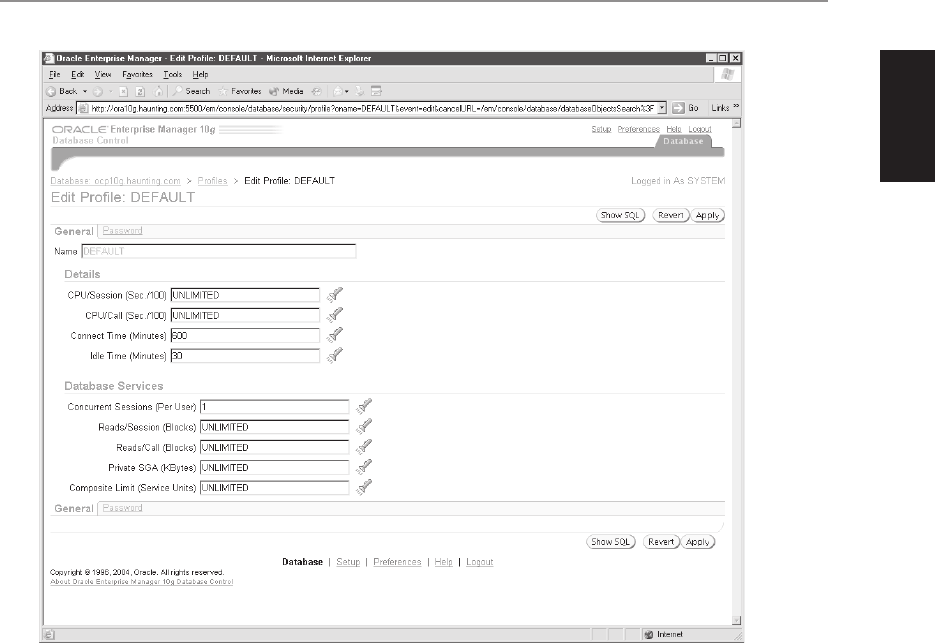
Task: Click the Refresh page icon
Action: click(x=140, y=91)
